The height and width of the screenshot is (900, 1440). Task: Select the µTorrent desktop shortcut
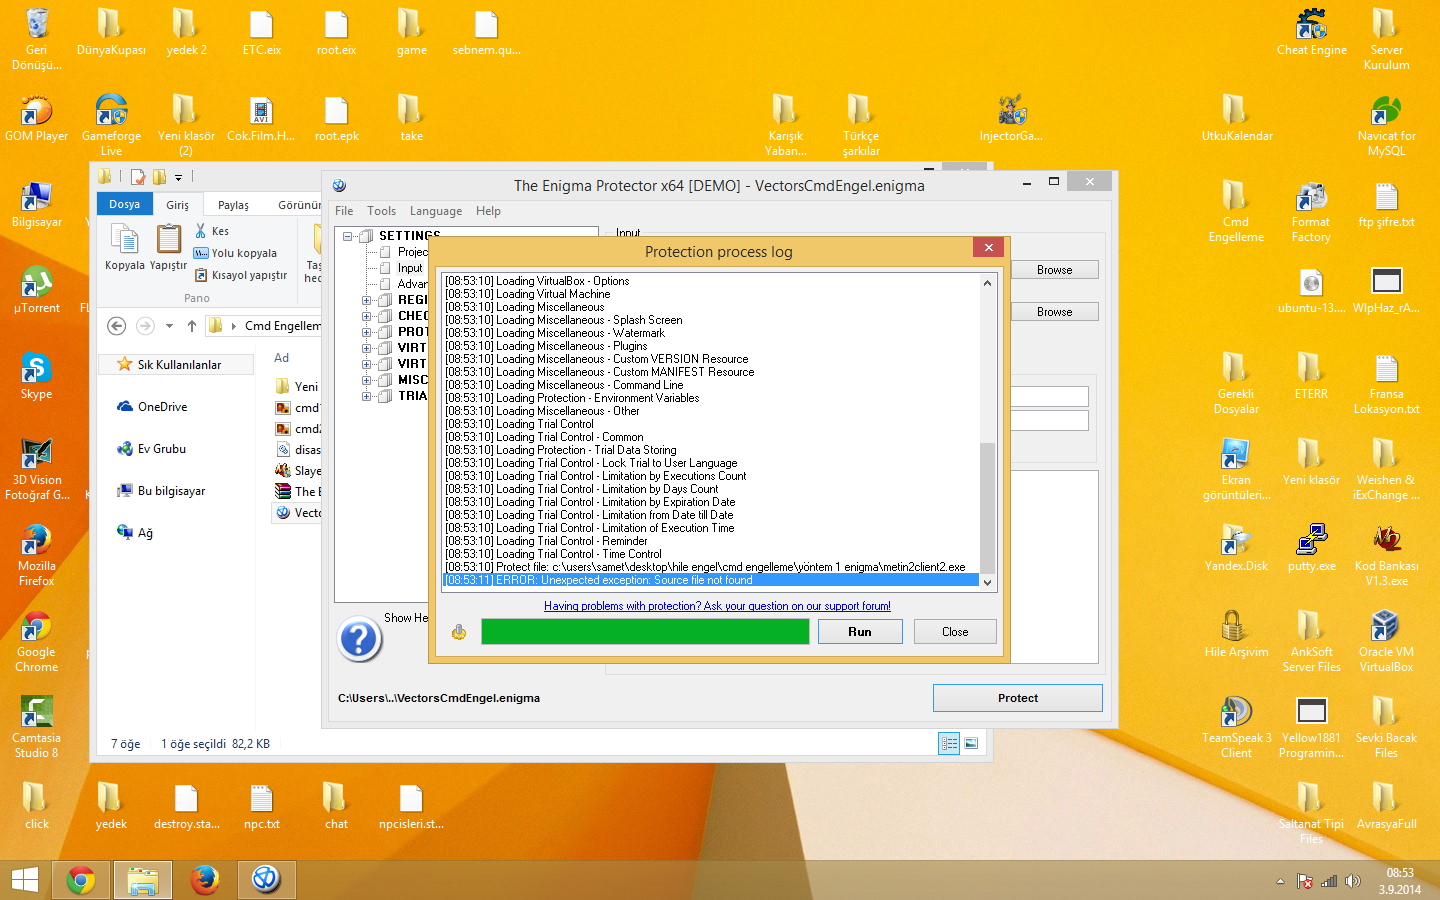[x=37, y=291]
